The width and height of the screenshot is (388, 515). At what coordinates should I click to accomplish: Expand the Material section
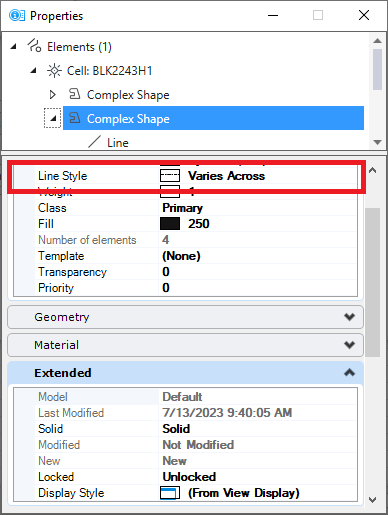[349, 345]
